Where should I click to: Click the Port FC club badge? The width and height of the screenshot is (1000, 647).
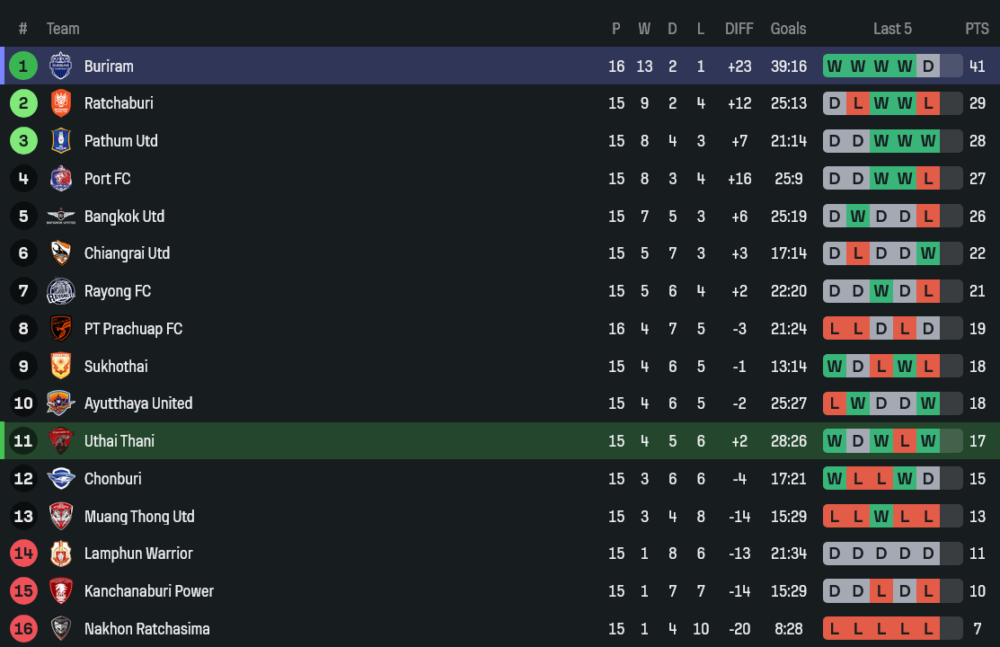(61, 179)
